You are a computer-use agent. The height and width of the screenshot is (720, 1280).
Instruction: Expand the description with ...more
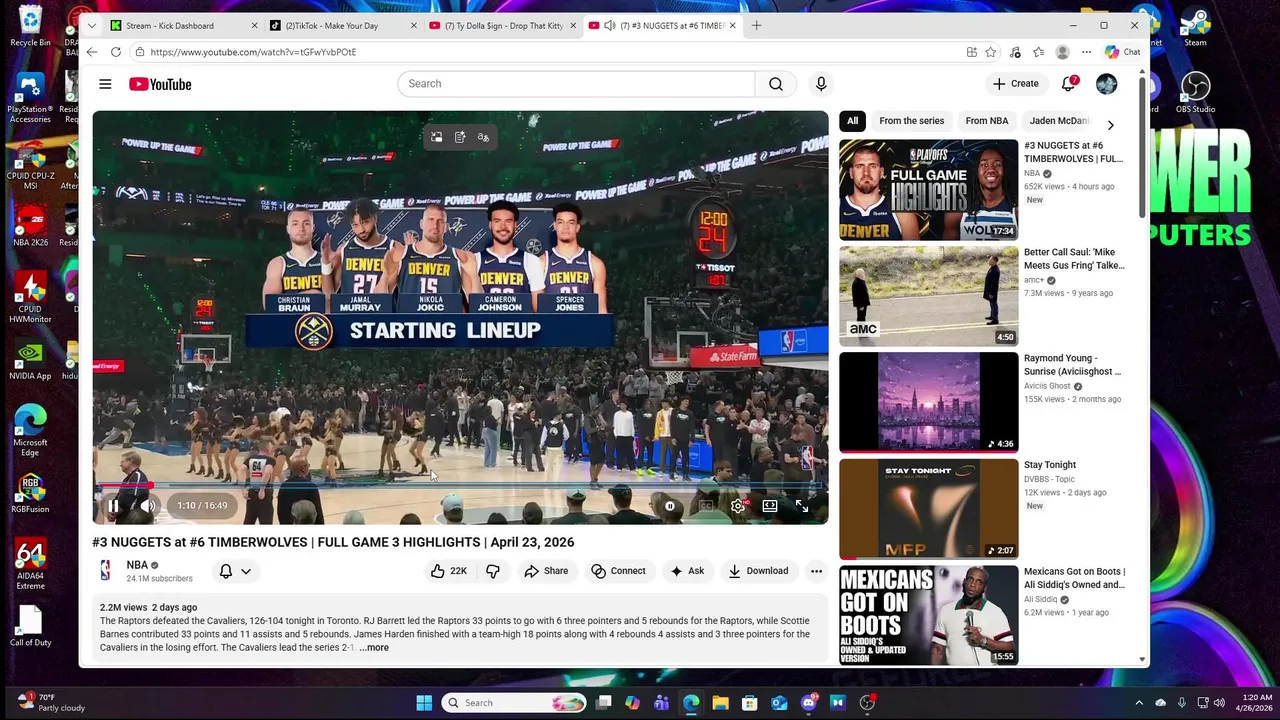374,648
